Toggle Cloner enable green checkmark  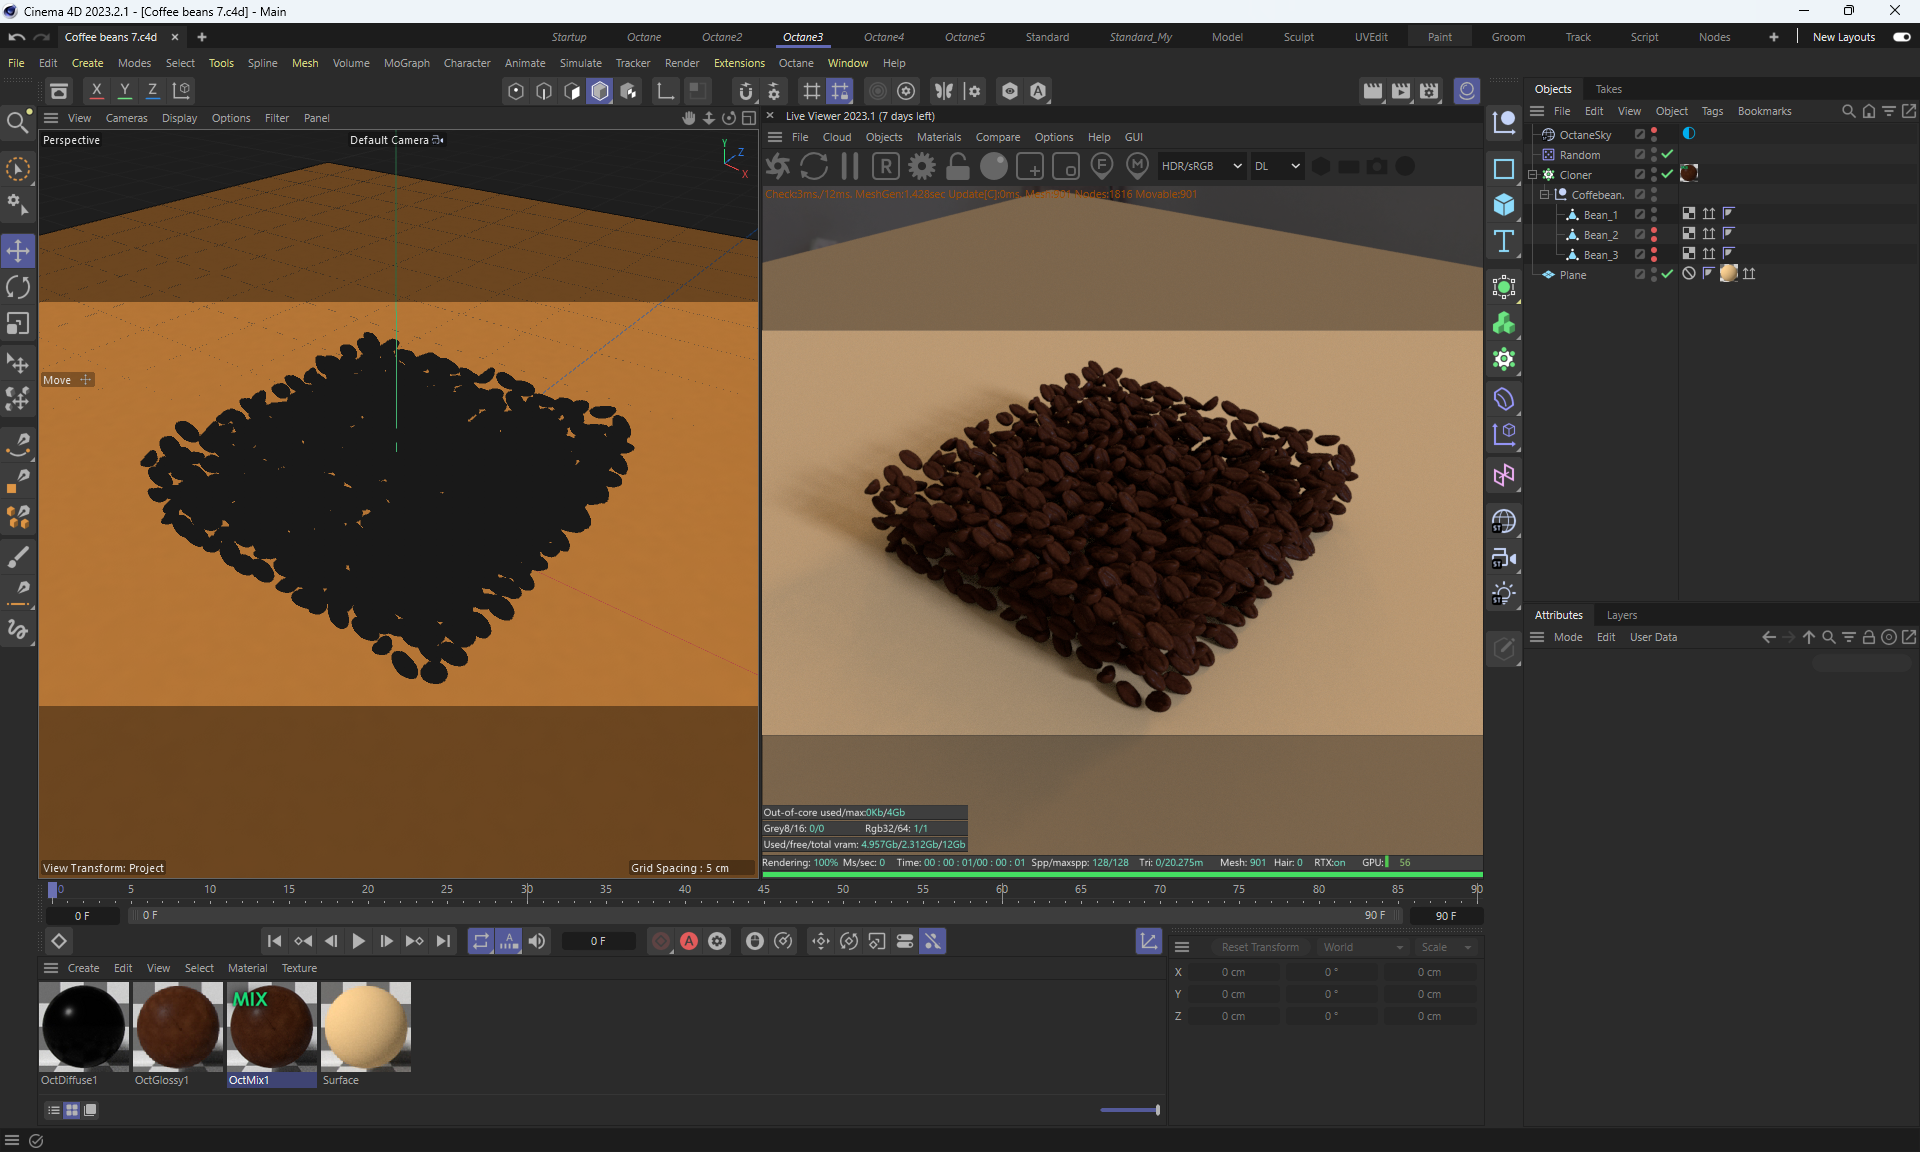coord(1667,174)
